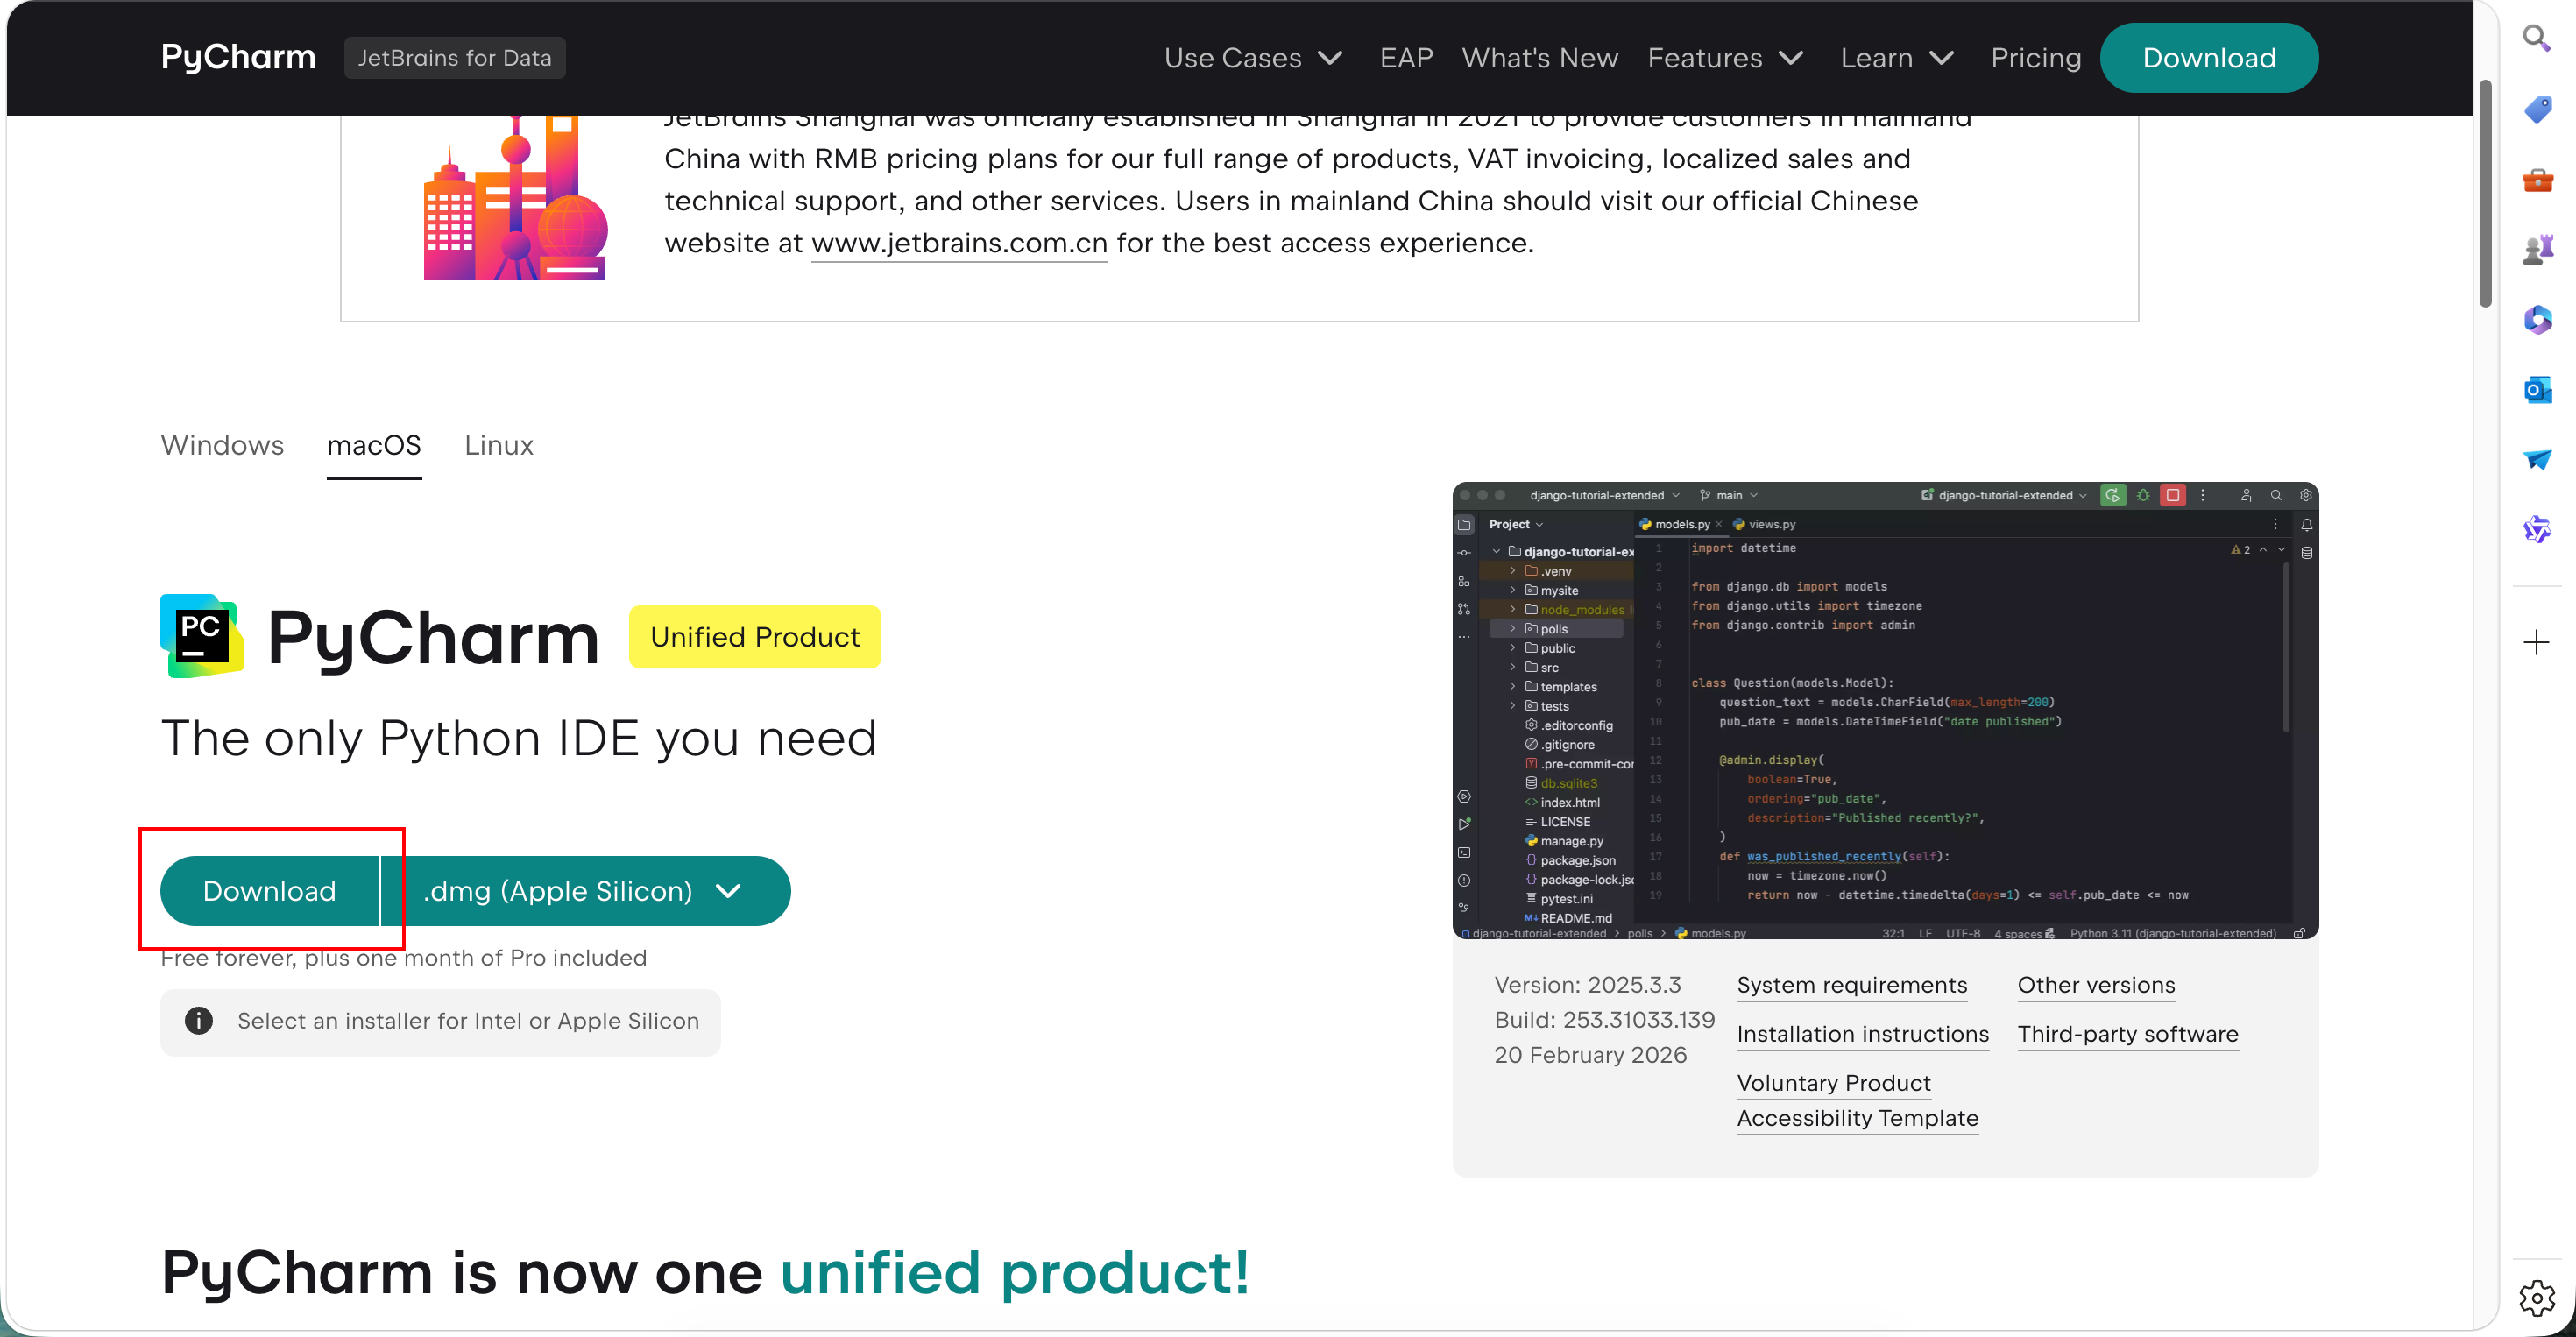
Task: Open the red Tools briefcase sidebar icon
Action: pyautogui.click(x=2537, y=180)
